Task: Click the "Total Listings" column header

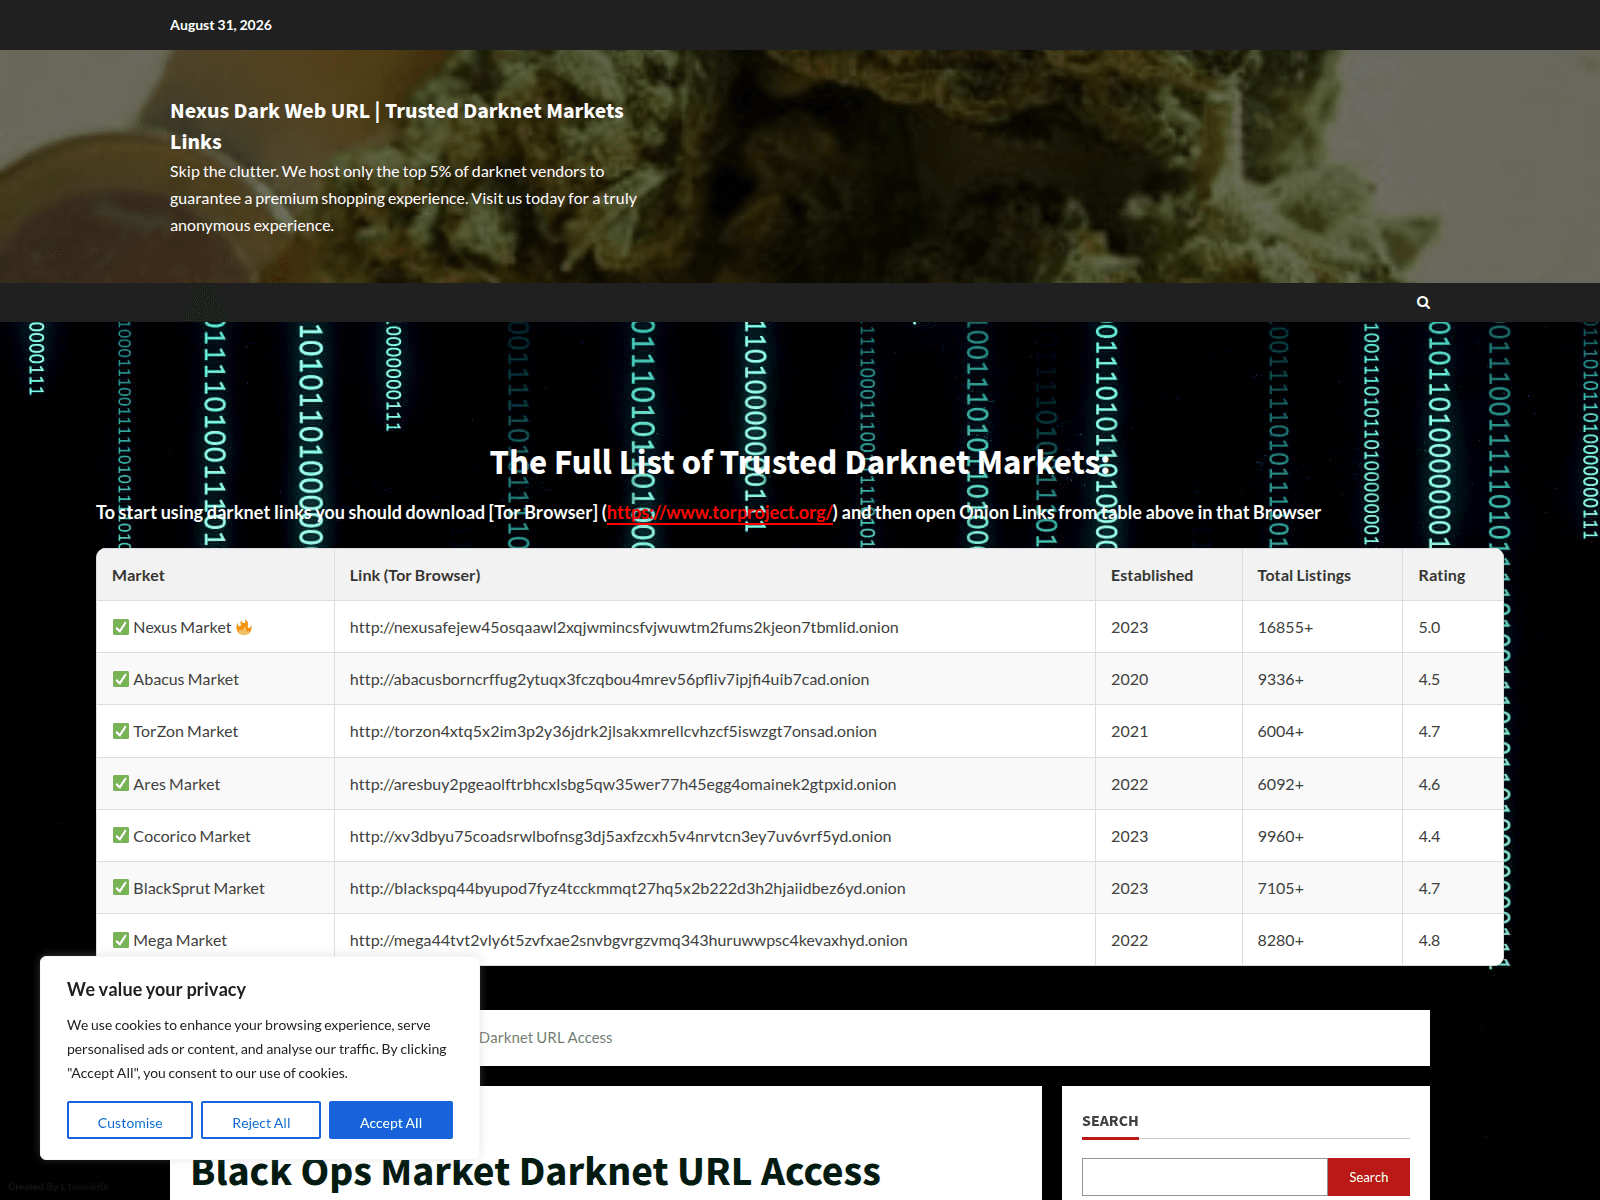Action: [1304, 575]
